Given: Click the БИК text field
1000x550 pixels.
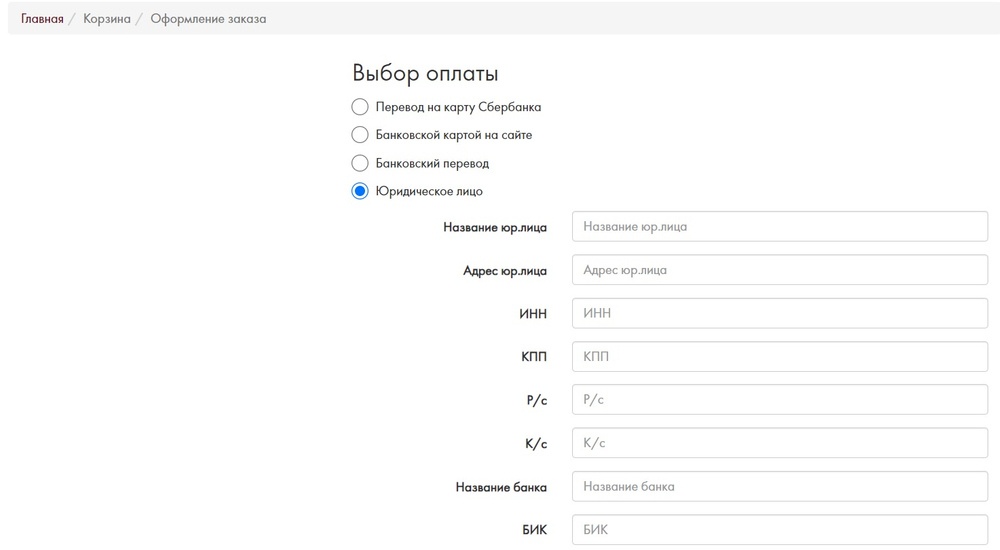Looking at the screenshot, I should point(779,530).
